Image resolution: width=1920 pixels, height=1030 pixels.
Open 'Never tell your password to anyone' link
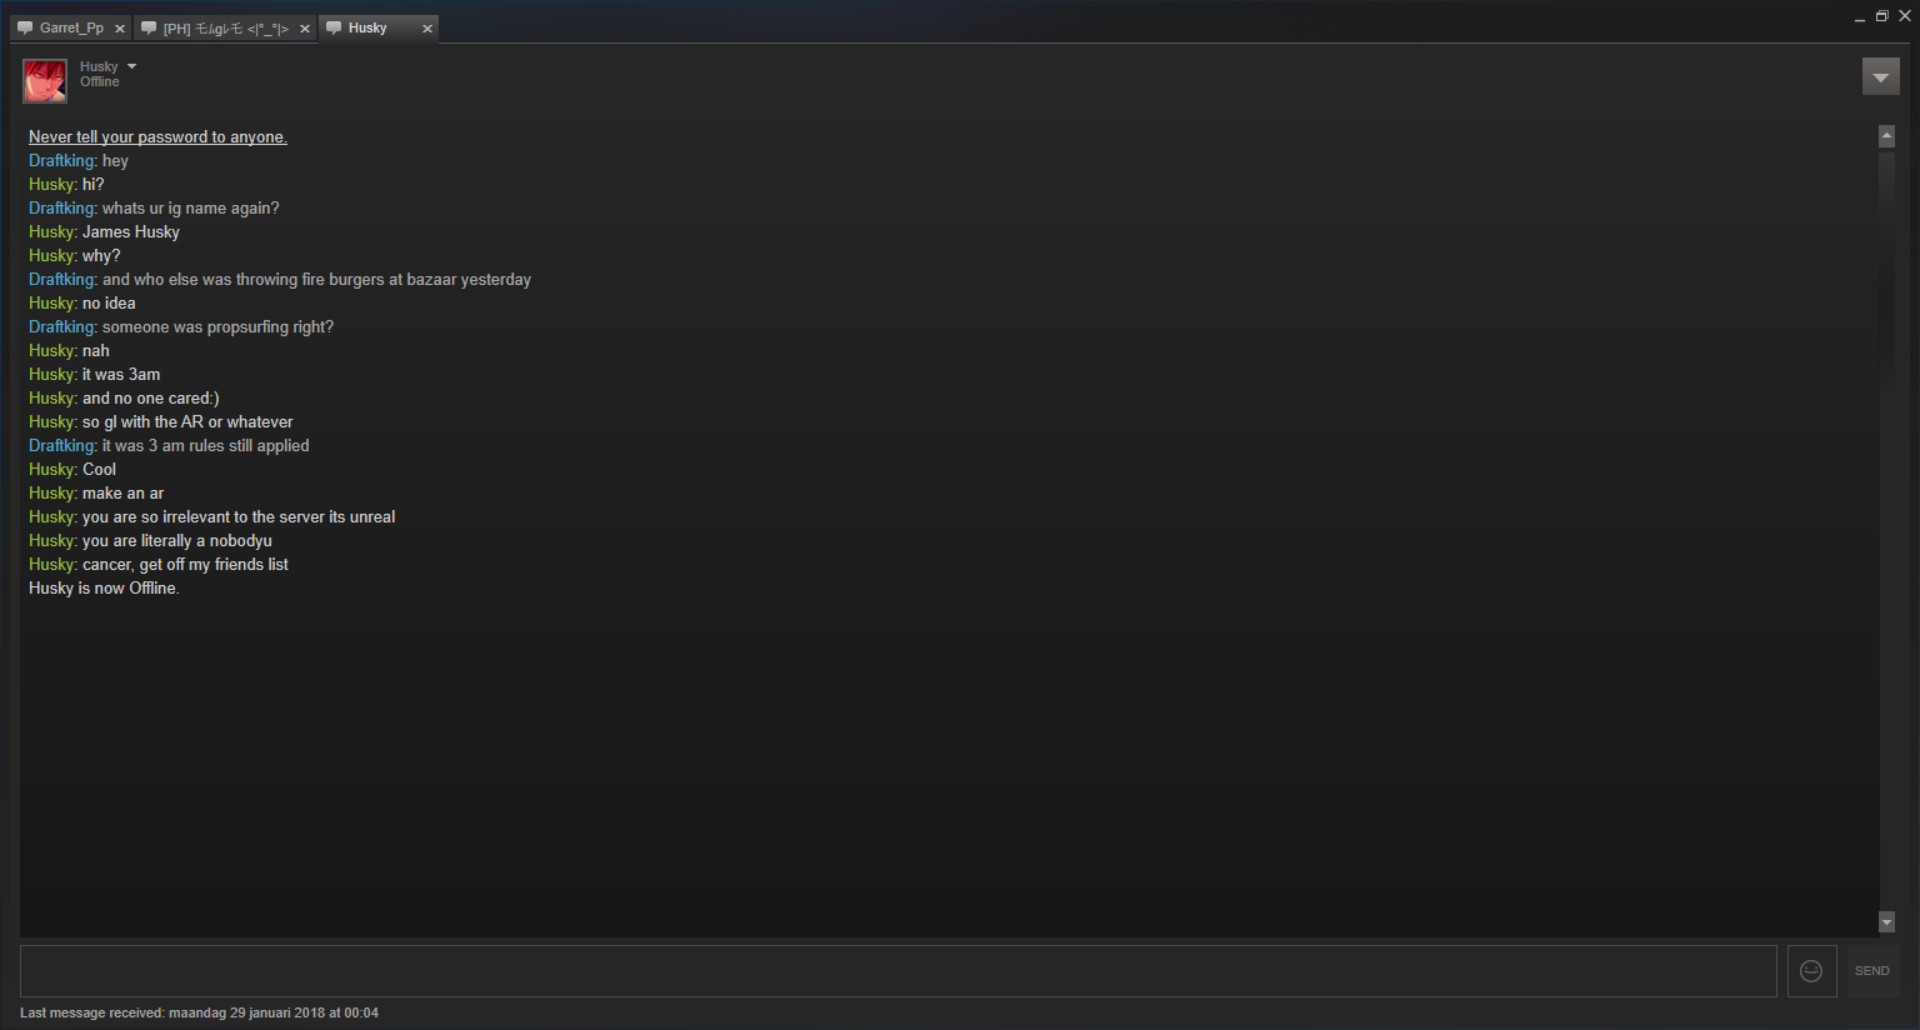[158, 137]
